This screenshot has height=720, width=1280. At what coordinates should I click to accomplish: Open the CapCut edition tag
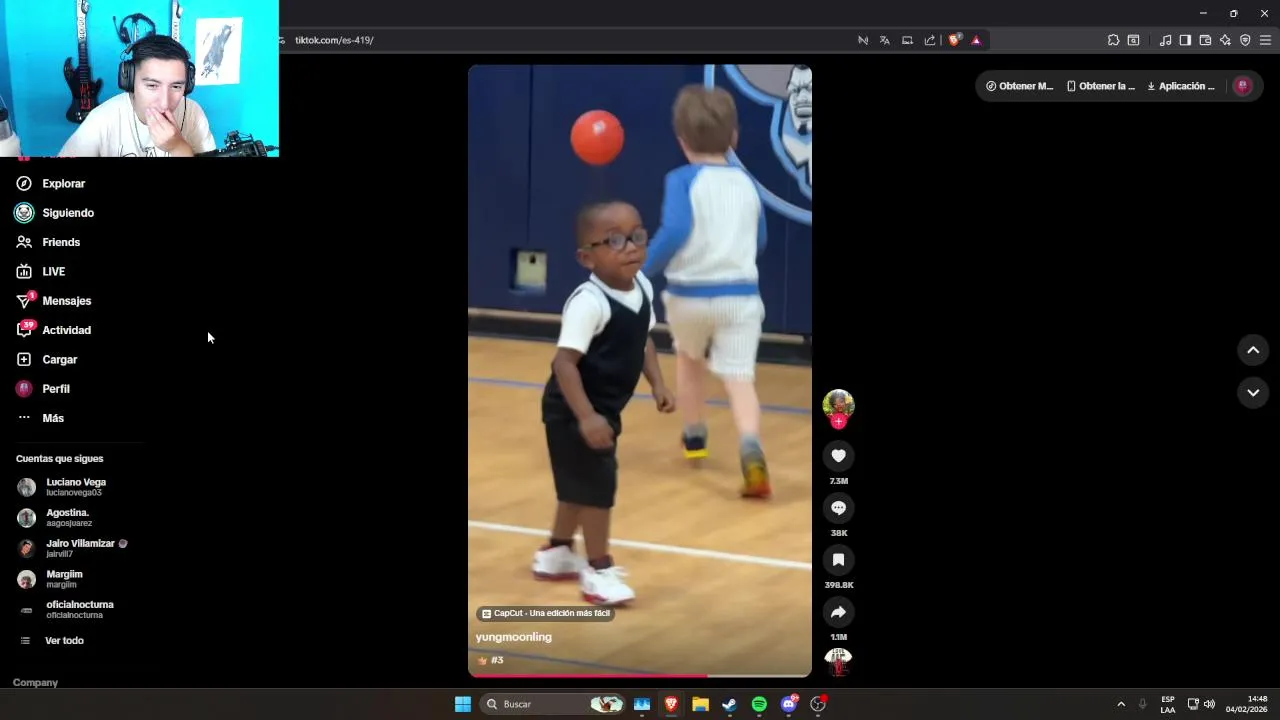click(x=546, y=614)
